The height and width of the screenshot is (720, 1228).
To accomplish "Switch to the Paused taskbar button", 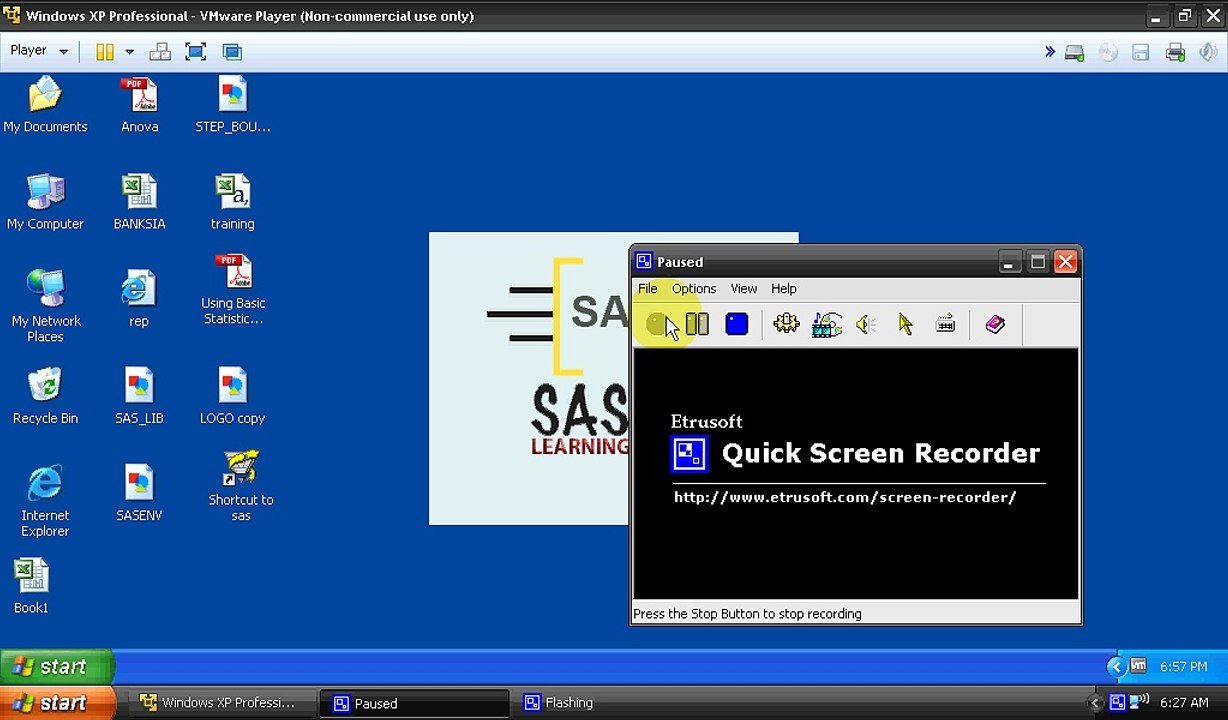I will click(414, 703).
